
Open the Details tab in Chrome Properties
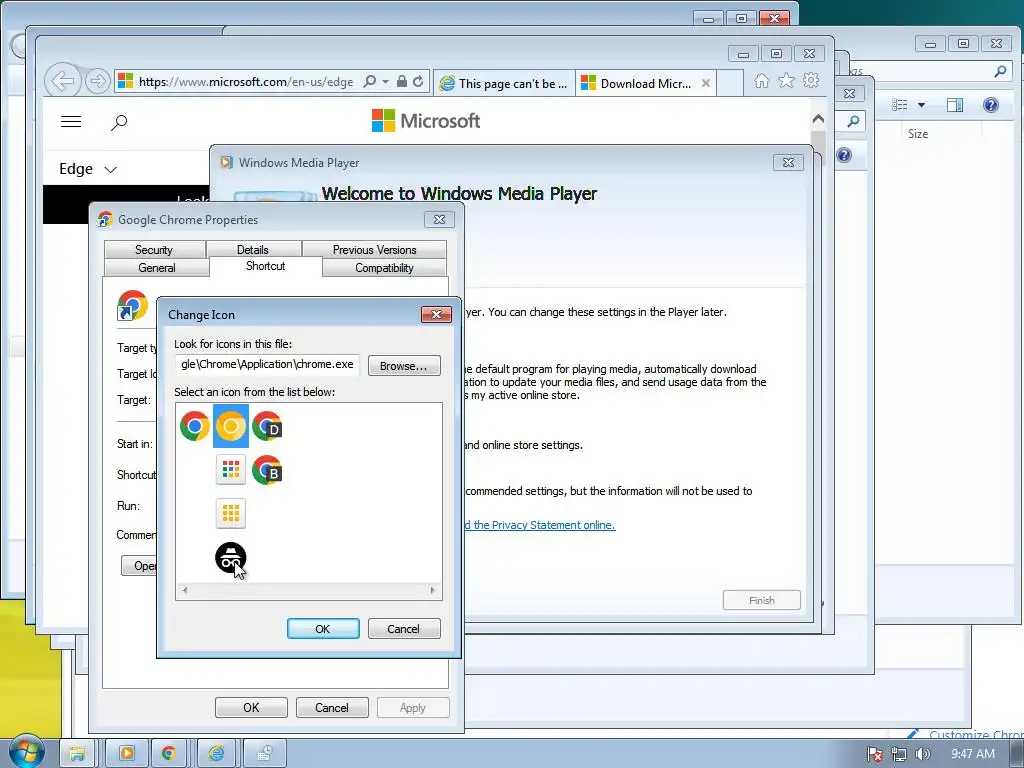click(x=253, y=249)
